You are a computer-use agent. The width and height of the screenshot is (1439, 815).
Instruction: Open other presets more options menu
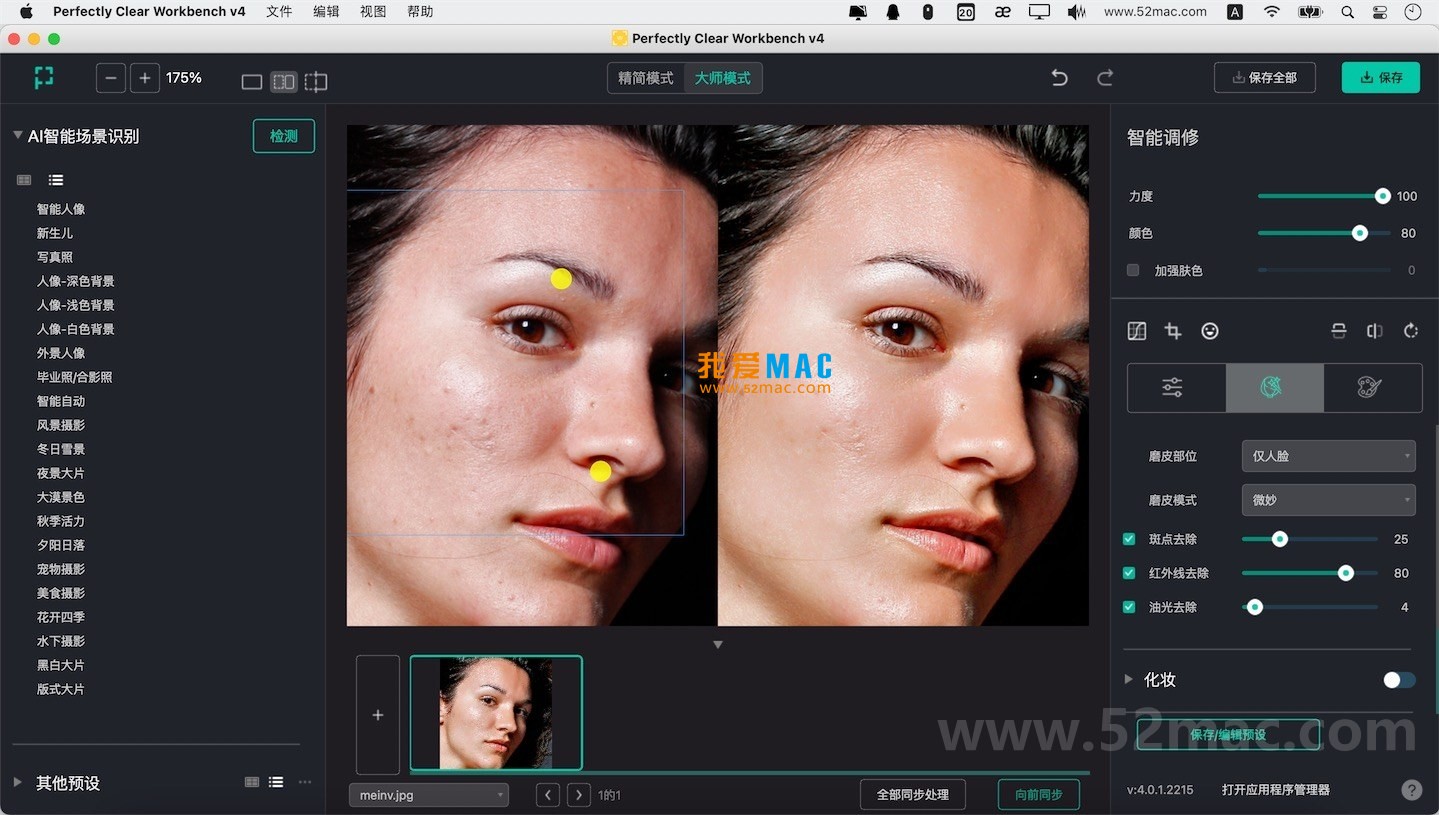click(x=305, y=782)
